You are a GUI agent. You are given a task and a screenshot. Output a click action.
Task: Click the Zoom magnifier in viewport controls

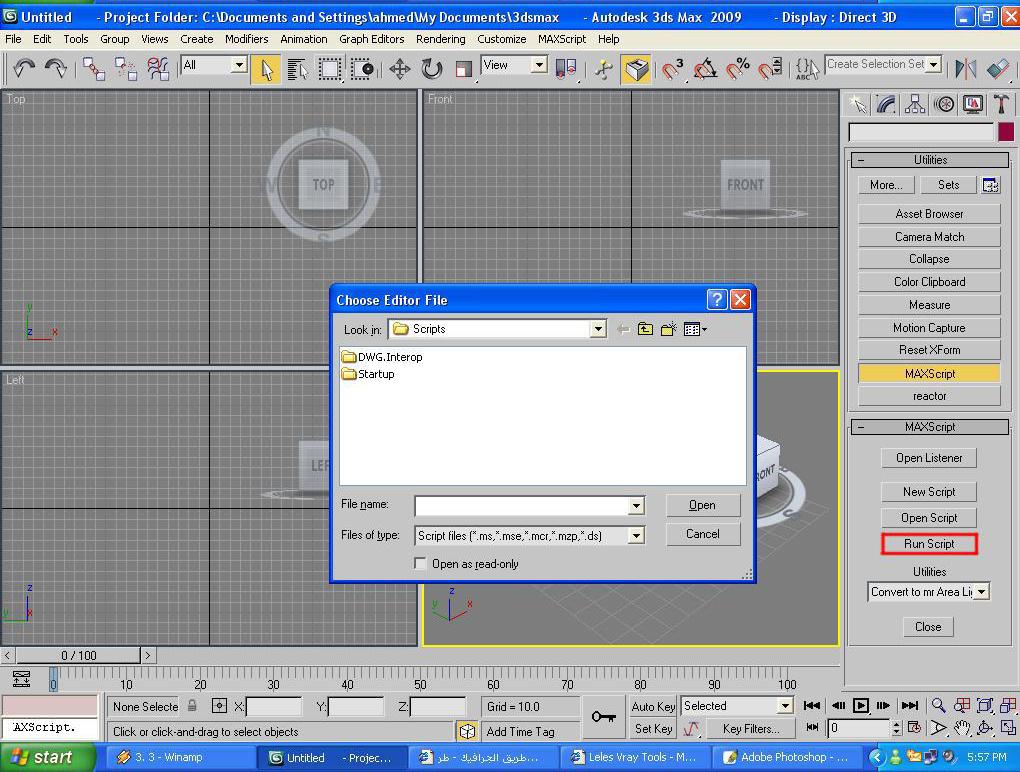click(x=938, y=706)
